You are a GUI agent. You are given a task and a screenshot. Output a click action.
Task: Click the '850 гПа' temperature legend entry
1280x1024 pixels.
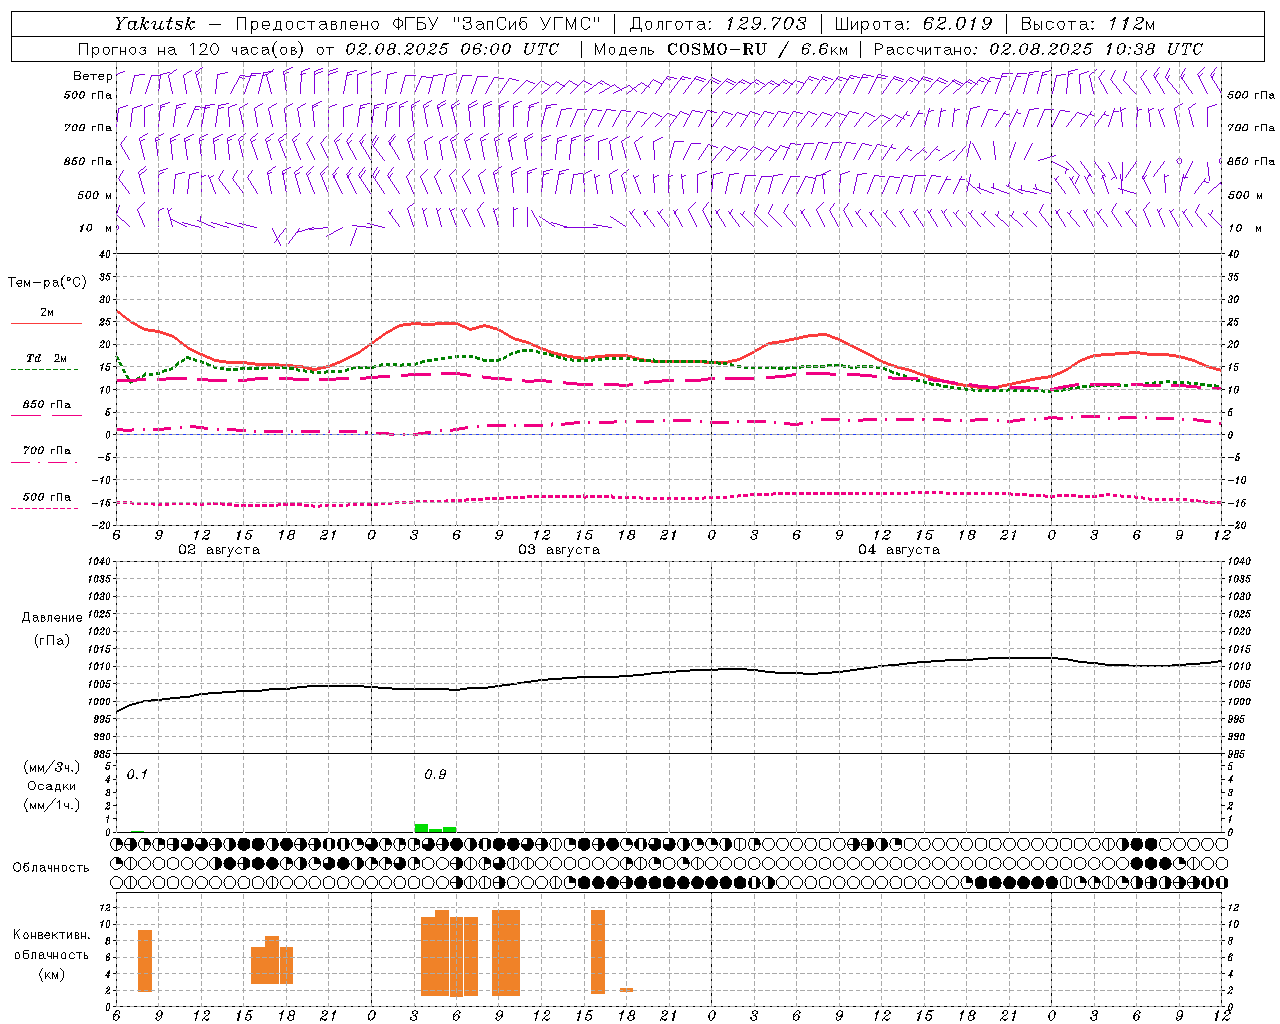click(47, 405)
